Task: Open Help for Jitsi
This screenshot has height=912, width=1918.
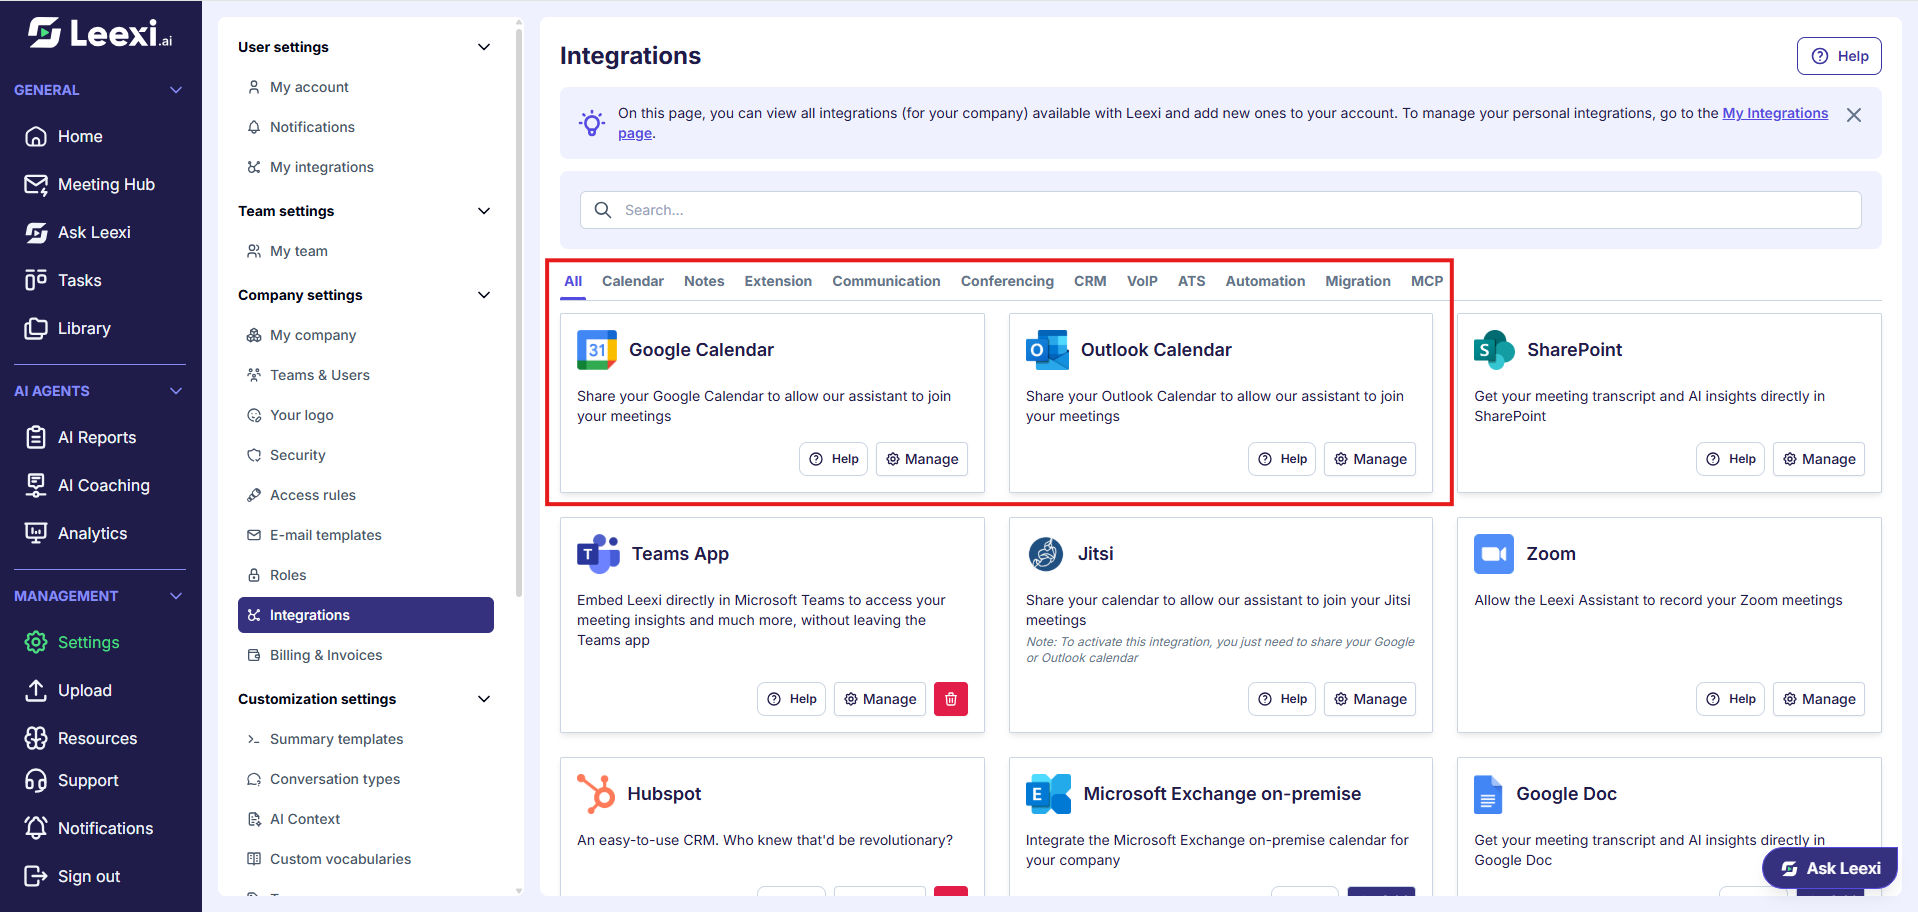Action: pos(1282,699)
